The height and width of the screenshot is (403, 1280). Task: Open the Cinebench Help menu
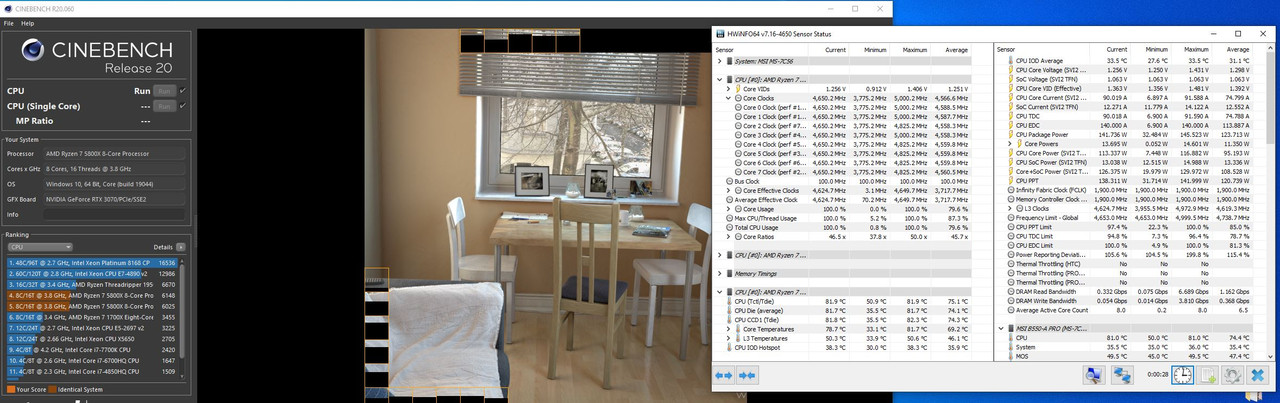(x=27, y=22)
